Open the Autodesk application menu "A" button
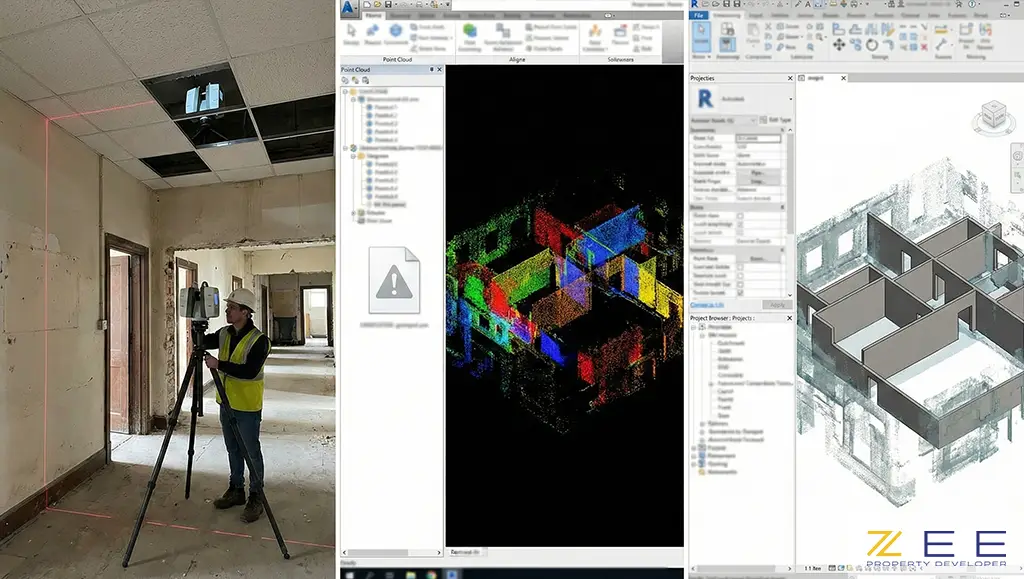Screen dimensions: 1024x579 pyautogui.click(x=348, y=6)
